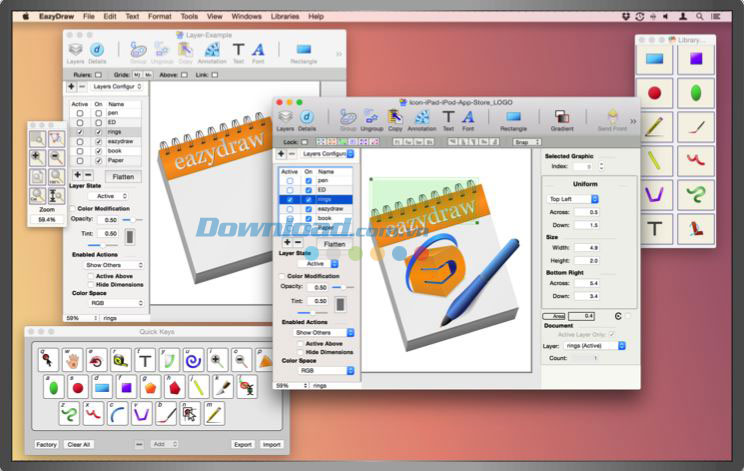
Task: Choose the tape measure tool in Quick Keys
Action: point(120,361)
